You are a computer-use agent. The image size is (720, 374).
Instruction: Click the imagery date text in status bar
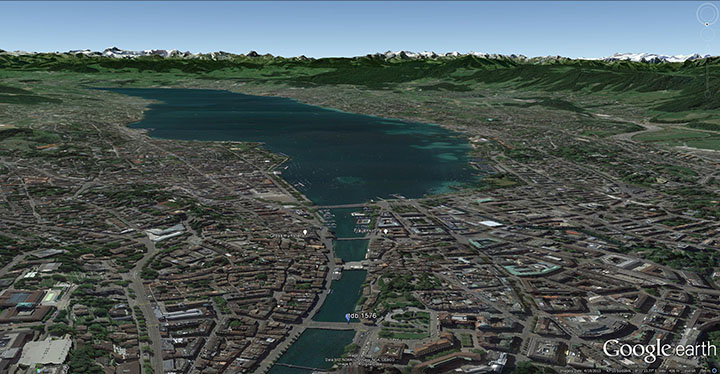[x=580, y=371]
